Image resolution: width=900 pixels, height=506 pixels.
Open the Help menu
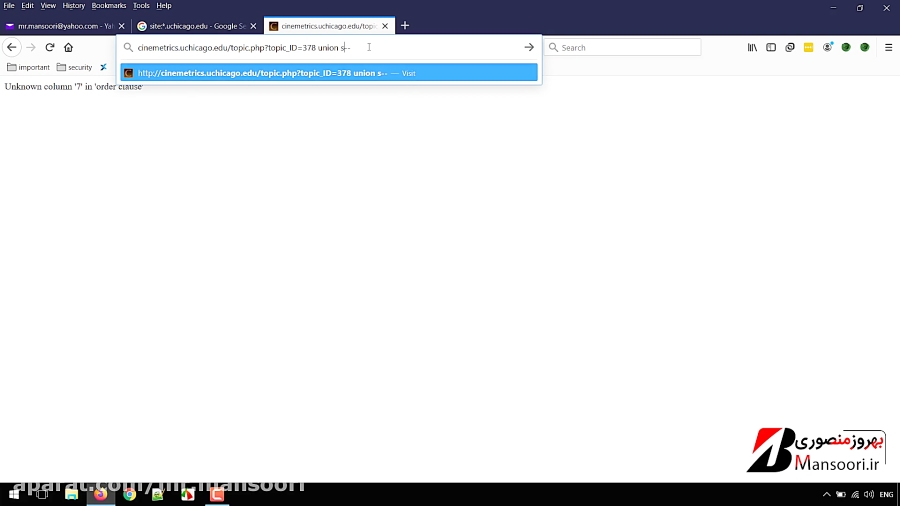point(164,6)
